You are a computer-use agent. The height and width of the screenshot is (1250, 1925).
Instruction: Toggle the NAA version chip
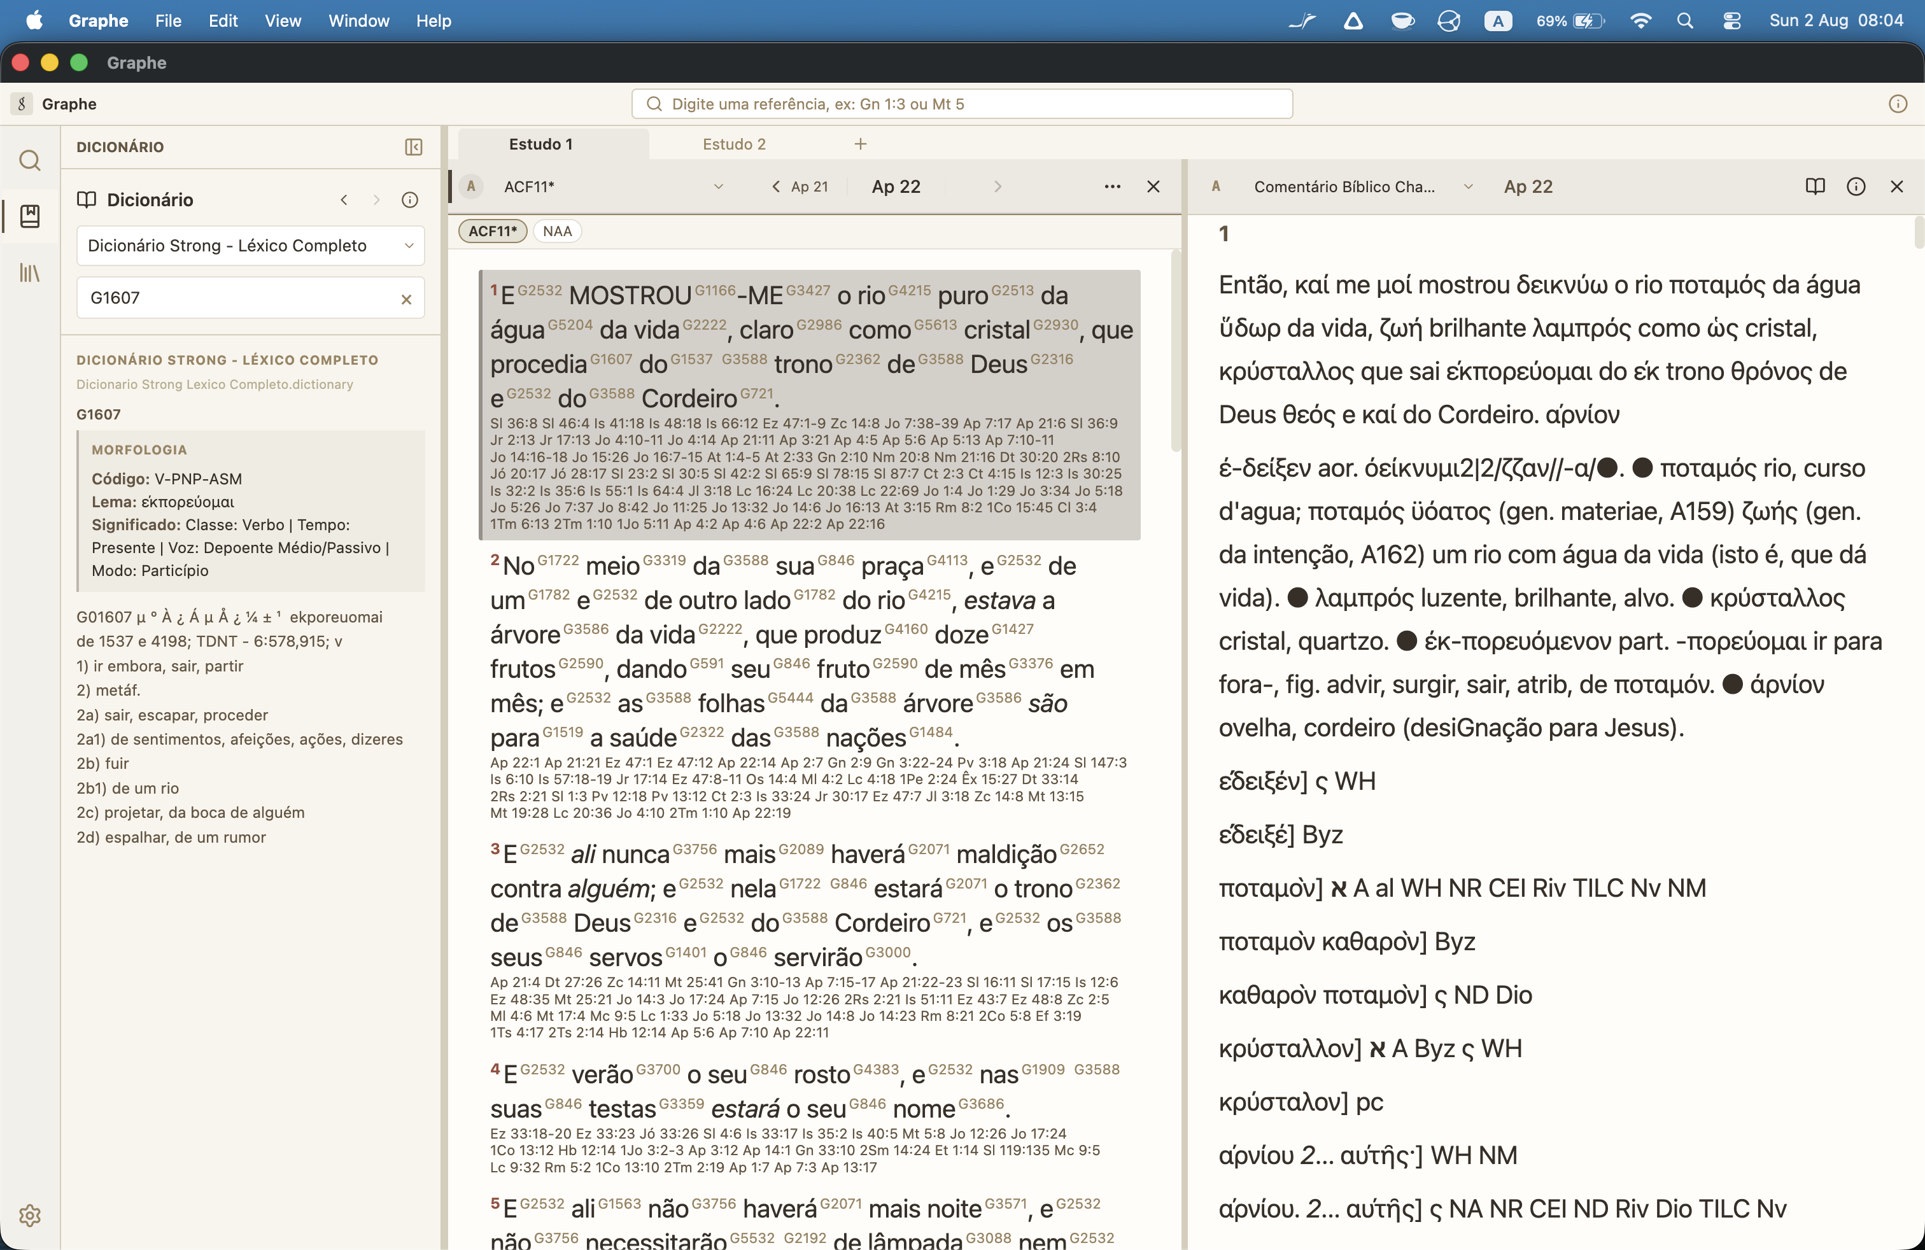[x=557, y=231]
